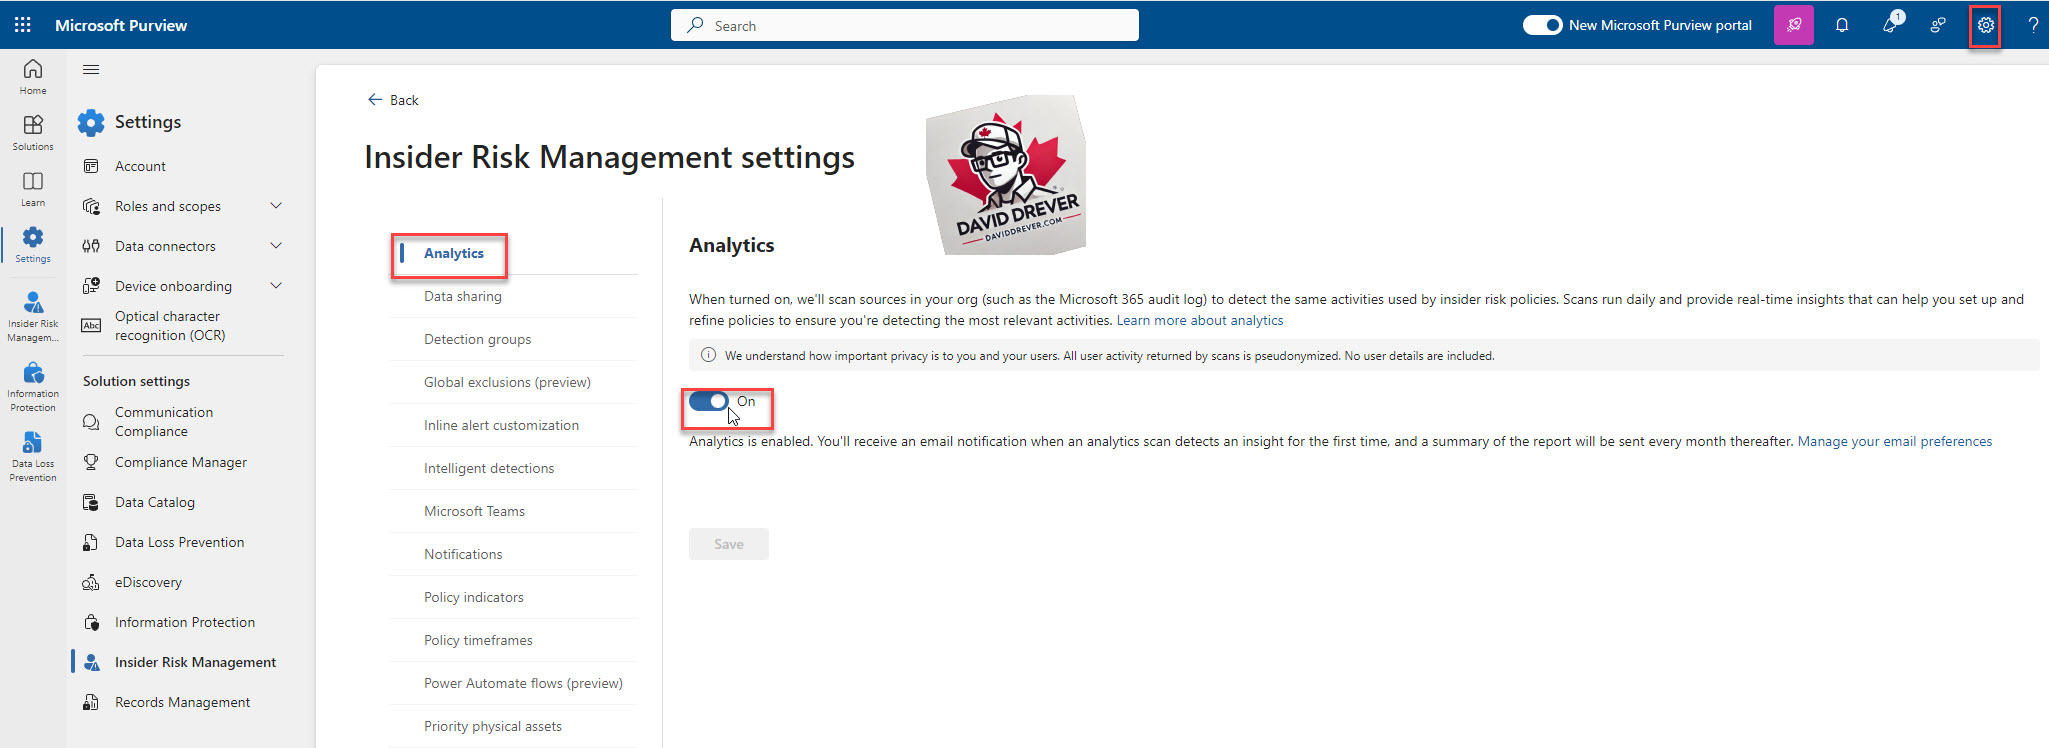This screenshot has height=748, width=2049.
Task: Open the Microsoft Teams settings tab
Action: [474, 511]
